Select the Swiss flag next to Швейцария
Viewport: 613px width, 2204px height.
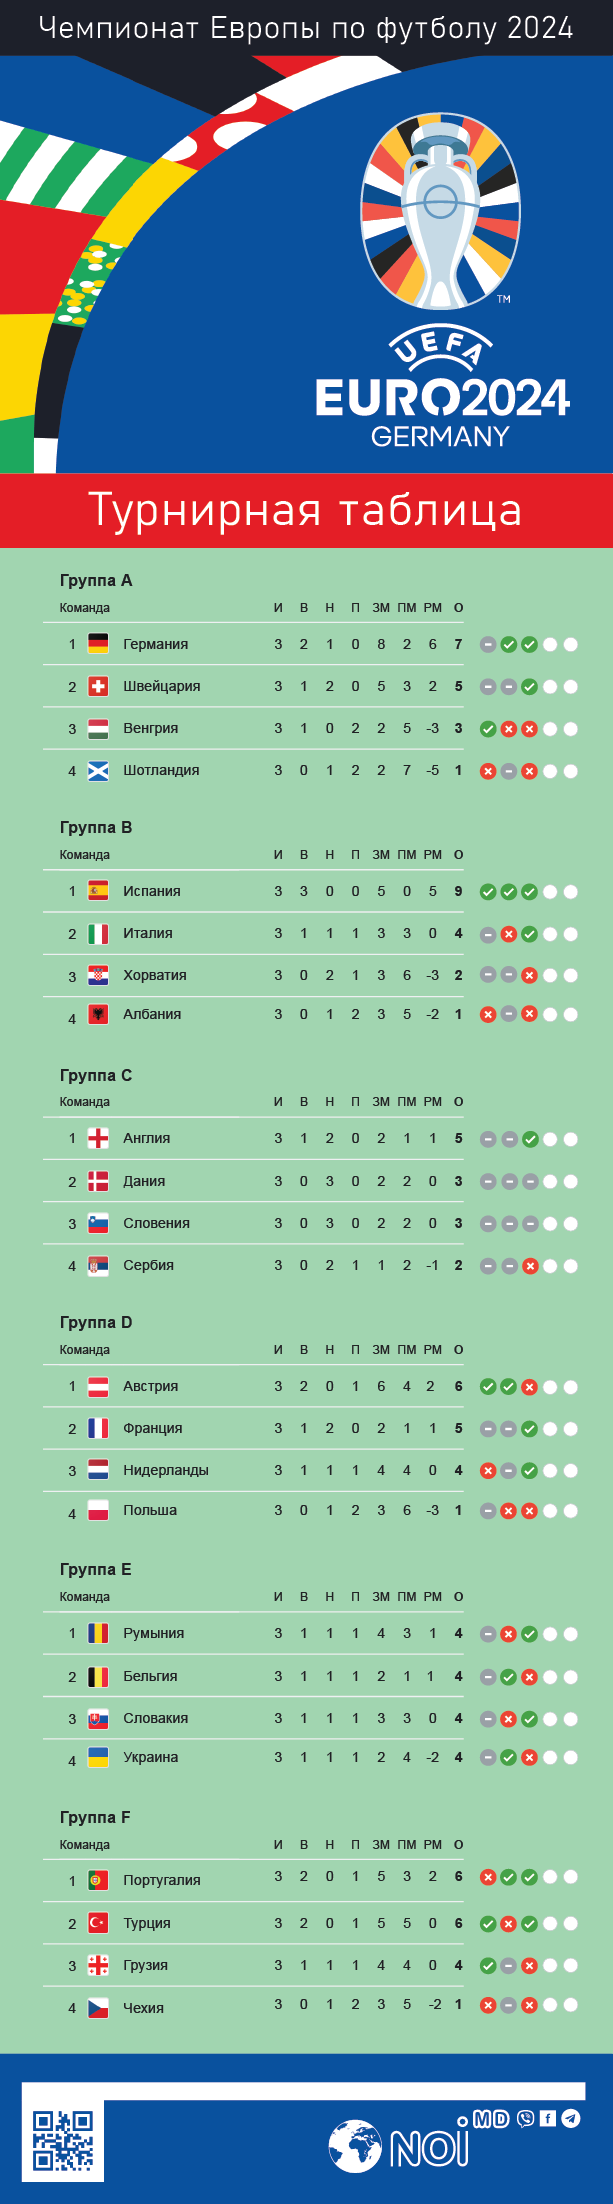click(x=98, y=686)
